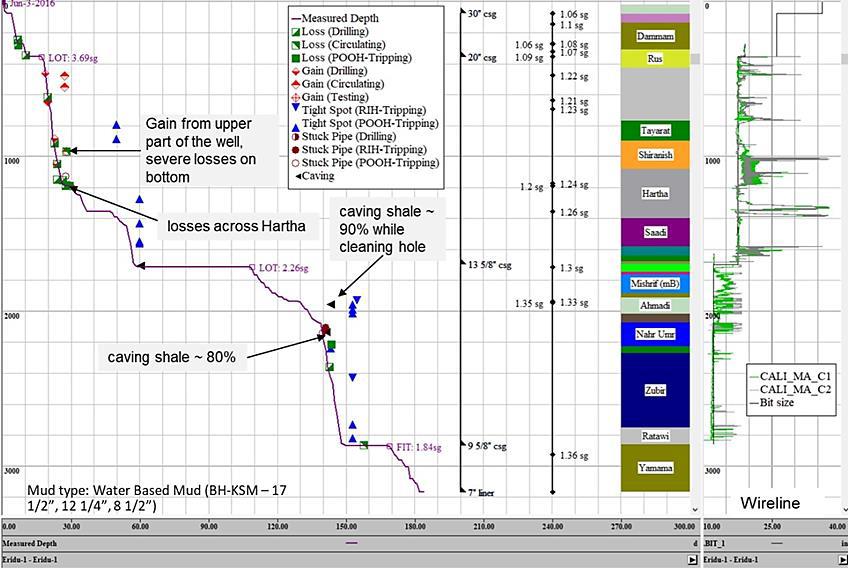This screenshot has height=568, width=848.
Task: Click the Loss (Drilling) legend icon
Action: click(295, 31)
